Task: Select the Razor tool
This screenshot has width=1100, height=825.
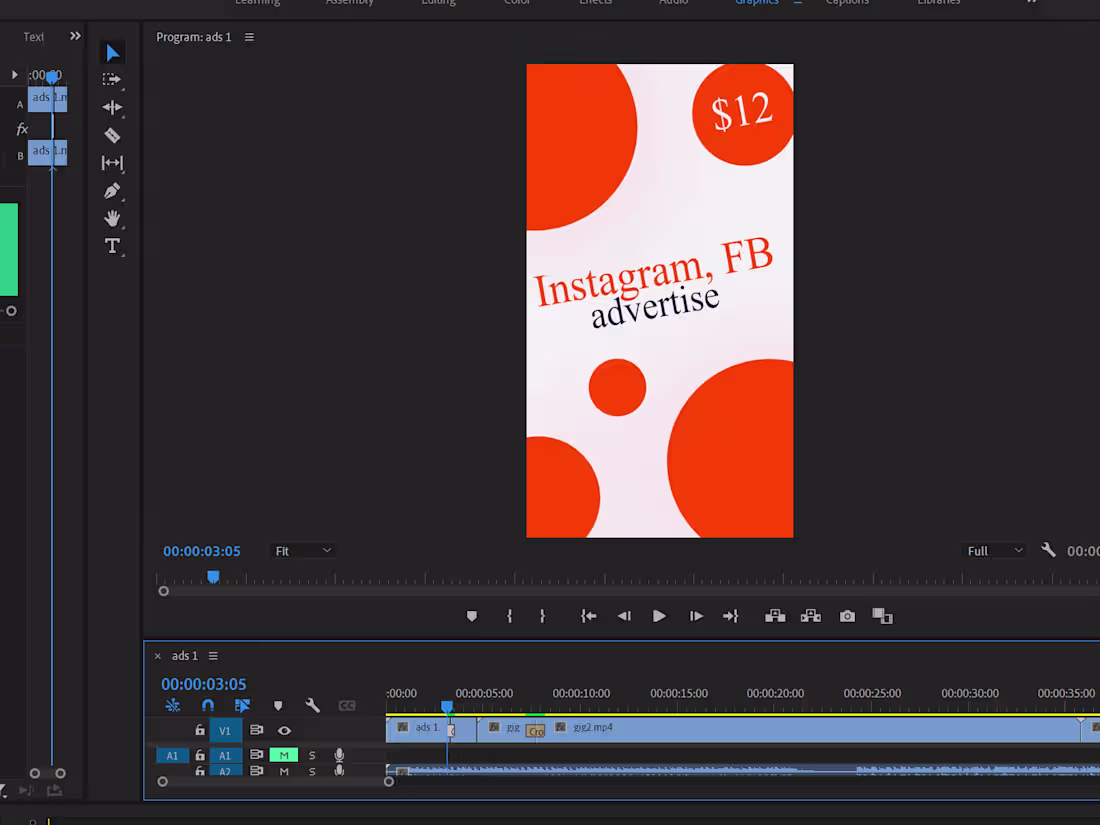Action: (113, 135)
